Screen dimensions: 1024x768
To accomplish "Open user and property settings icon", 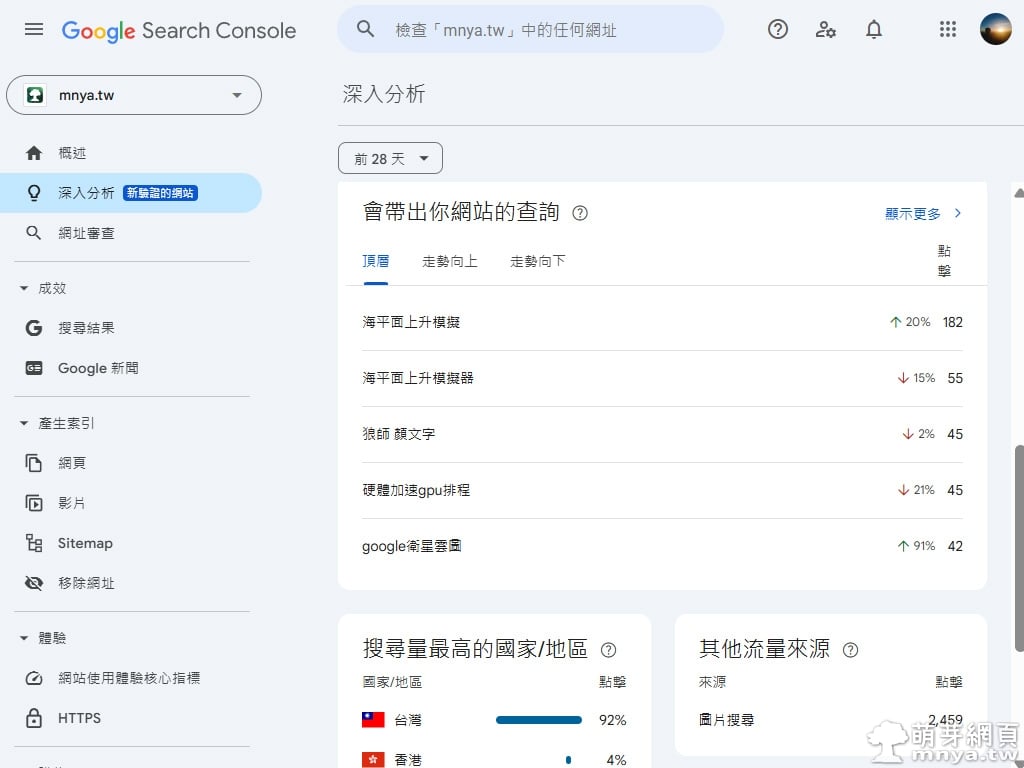I will pyautogui.click(x=826, y=30).
